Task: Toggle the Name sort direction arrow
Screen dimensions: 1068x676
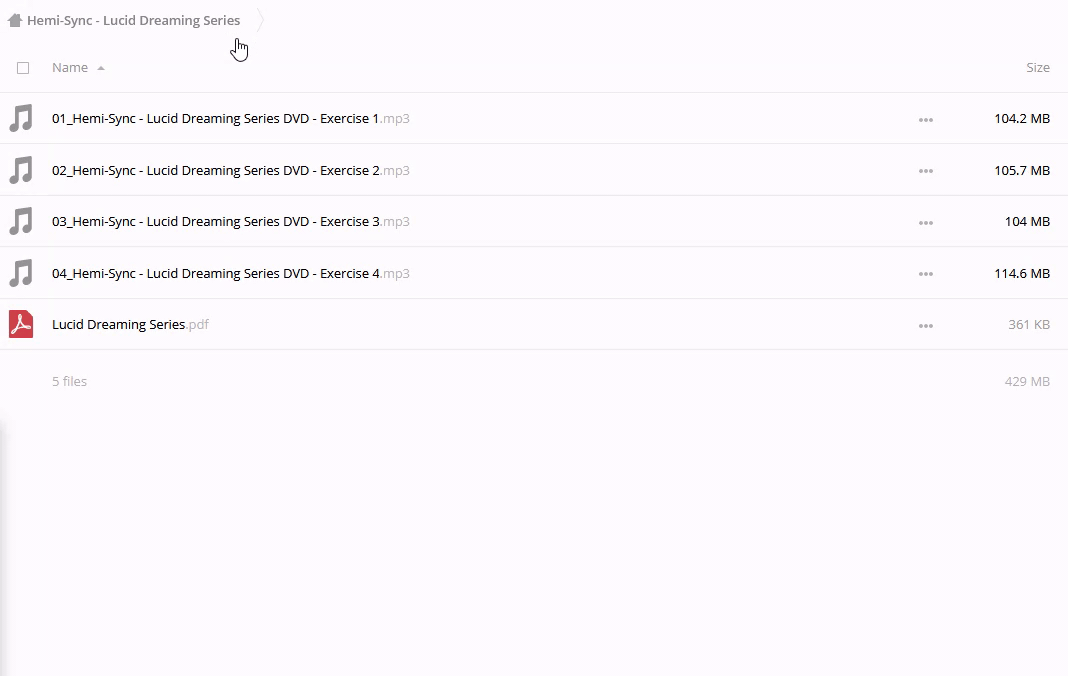Action: tap(101, 68)
